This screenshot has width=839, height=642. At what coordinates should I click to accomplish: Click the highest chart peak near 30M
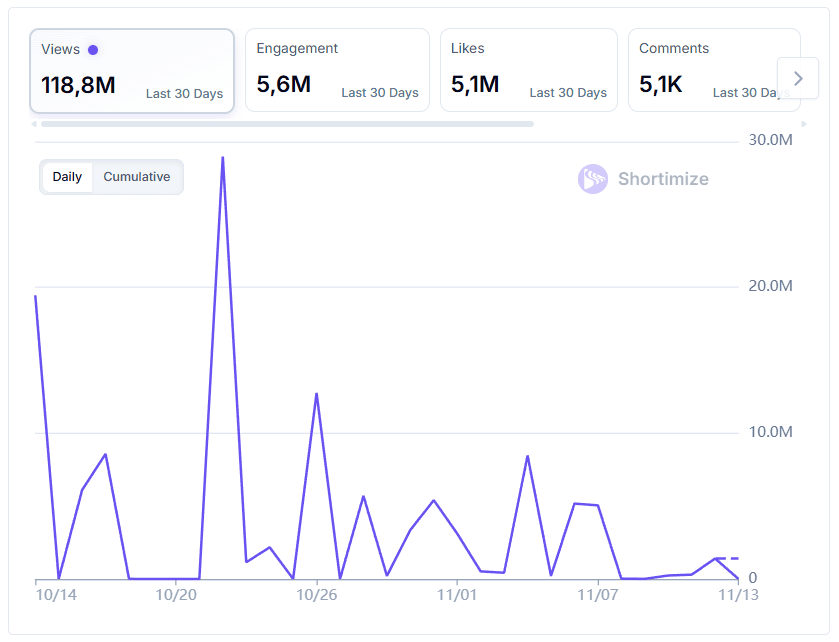click(222, 158)
